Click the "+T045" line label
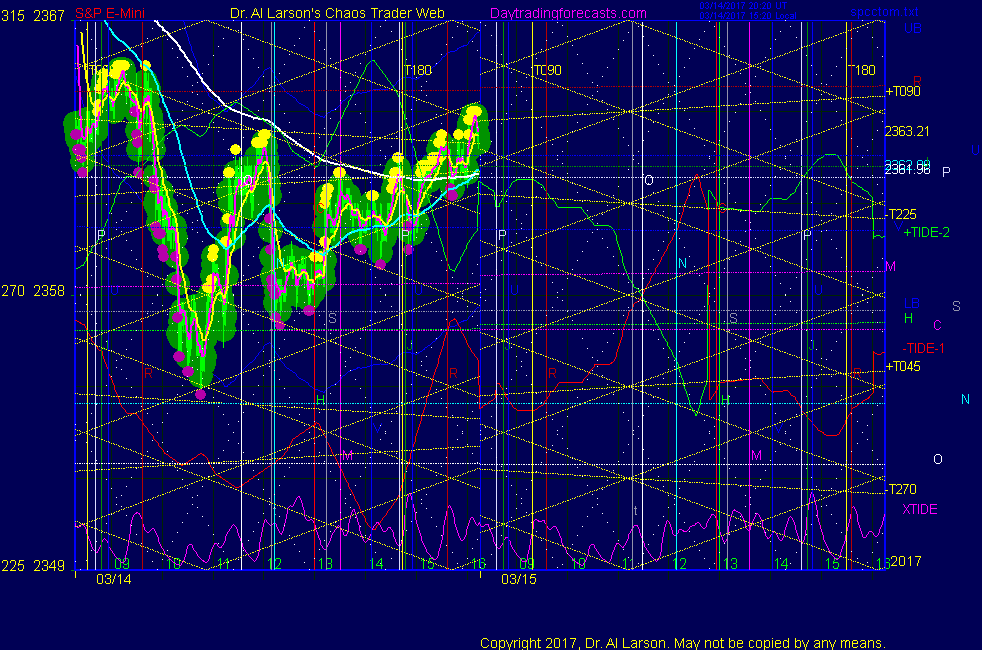Image resolution: width=982 pixels, height=650 pixels. [903, 366]
